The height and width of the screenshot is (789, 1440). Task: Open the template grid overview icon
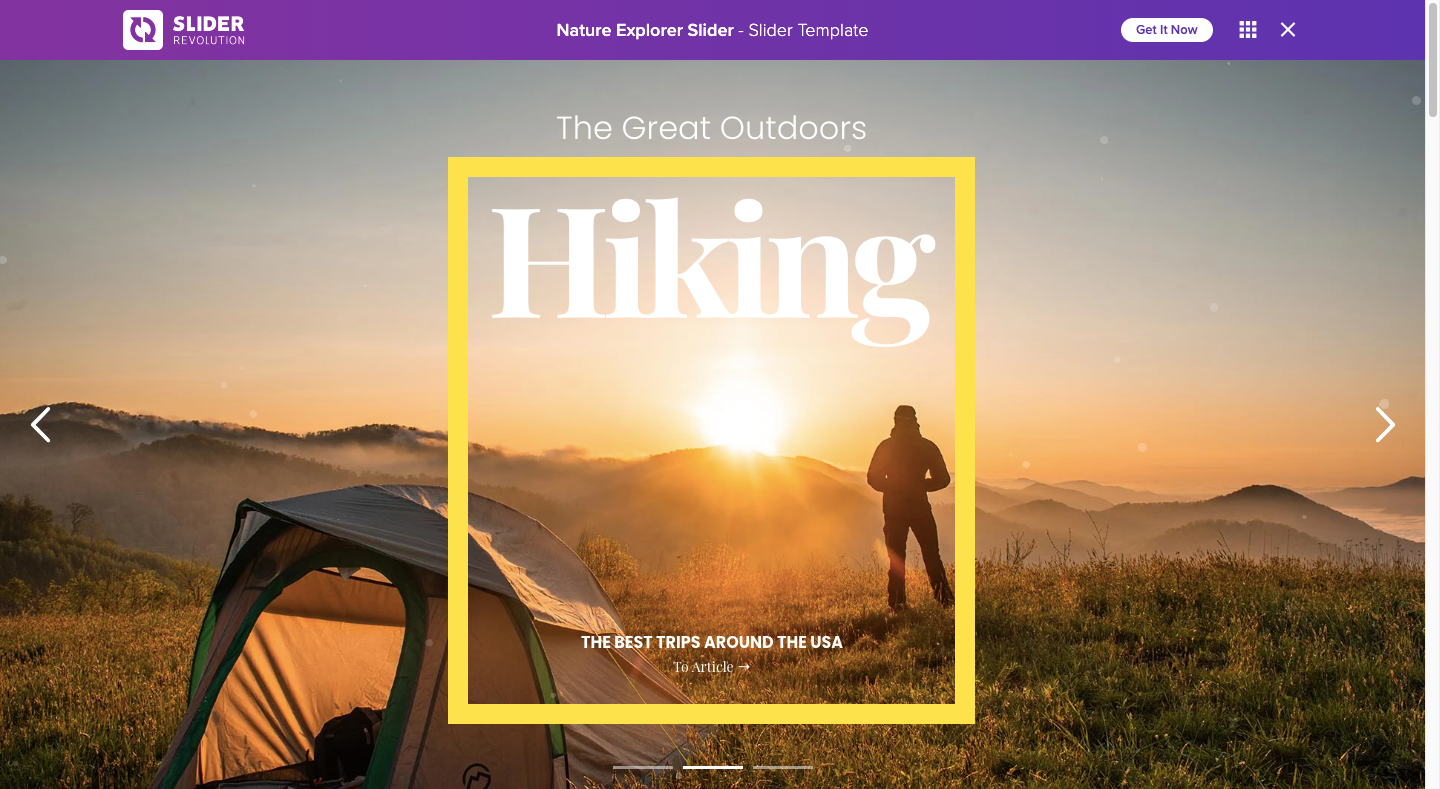tap(1248, 30)
